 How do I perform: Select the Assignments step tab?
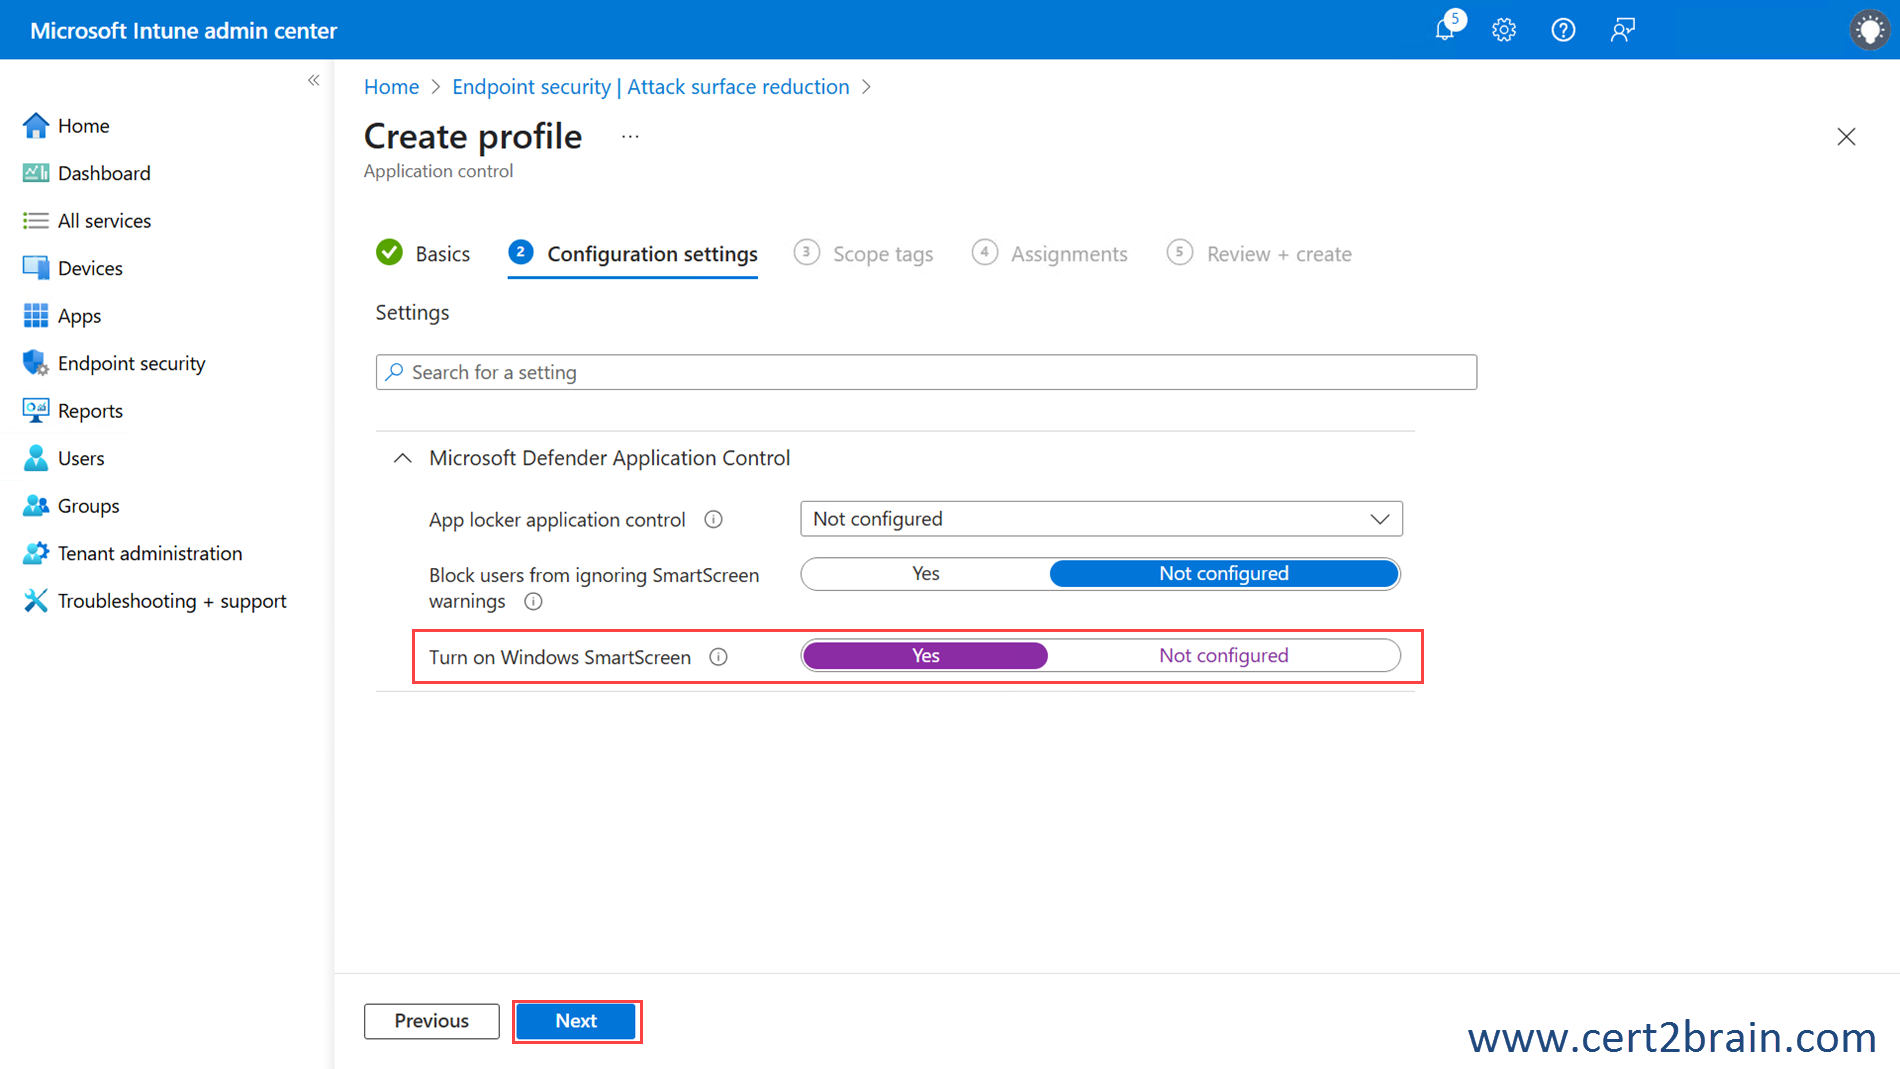click(x=1049, y=254)
